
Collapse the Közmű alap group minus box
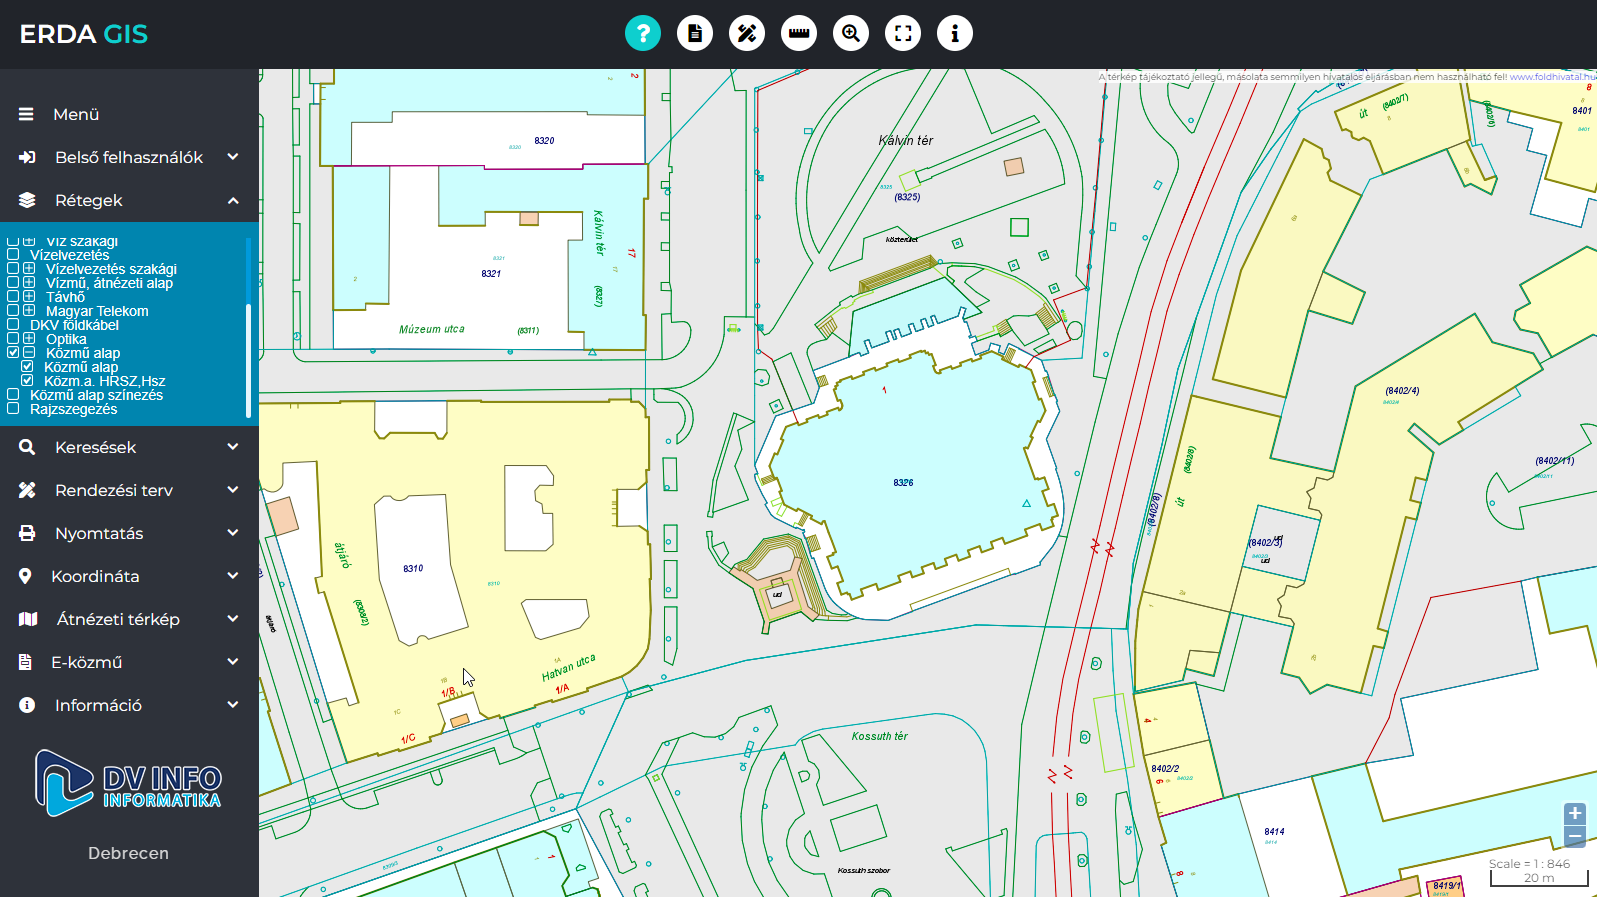click(x=29, y=353)
